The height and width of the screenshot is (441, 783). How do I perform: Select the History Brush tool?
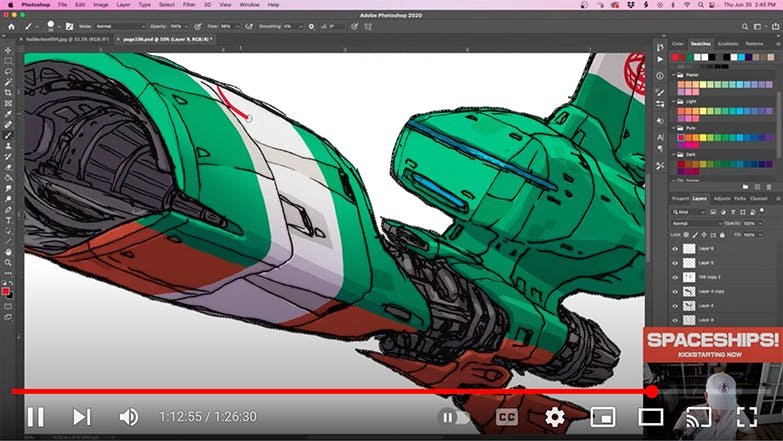tap(8, 156)
